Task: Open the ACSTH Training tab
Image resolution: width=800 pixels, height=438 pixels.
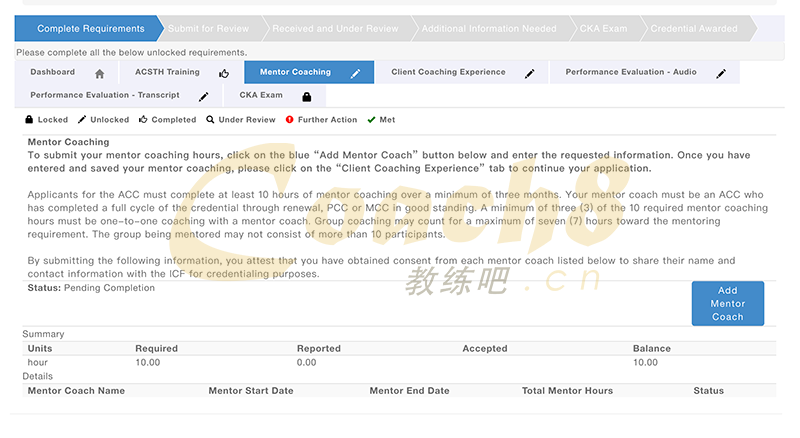Action: (x=167, y=73)
